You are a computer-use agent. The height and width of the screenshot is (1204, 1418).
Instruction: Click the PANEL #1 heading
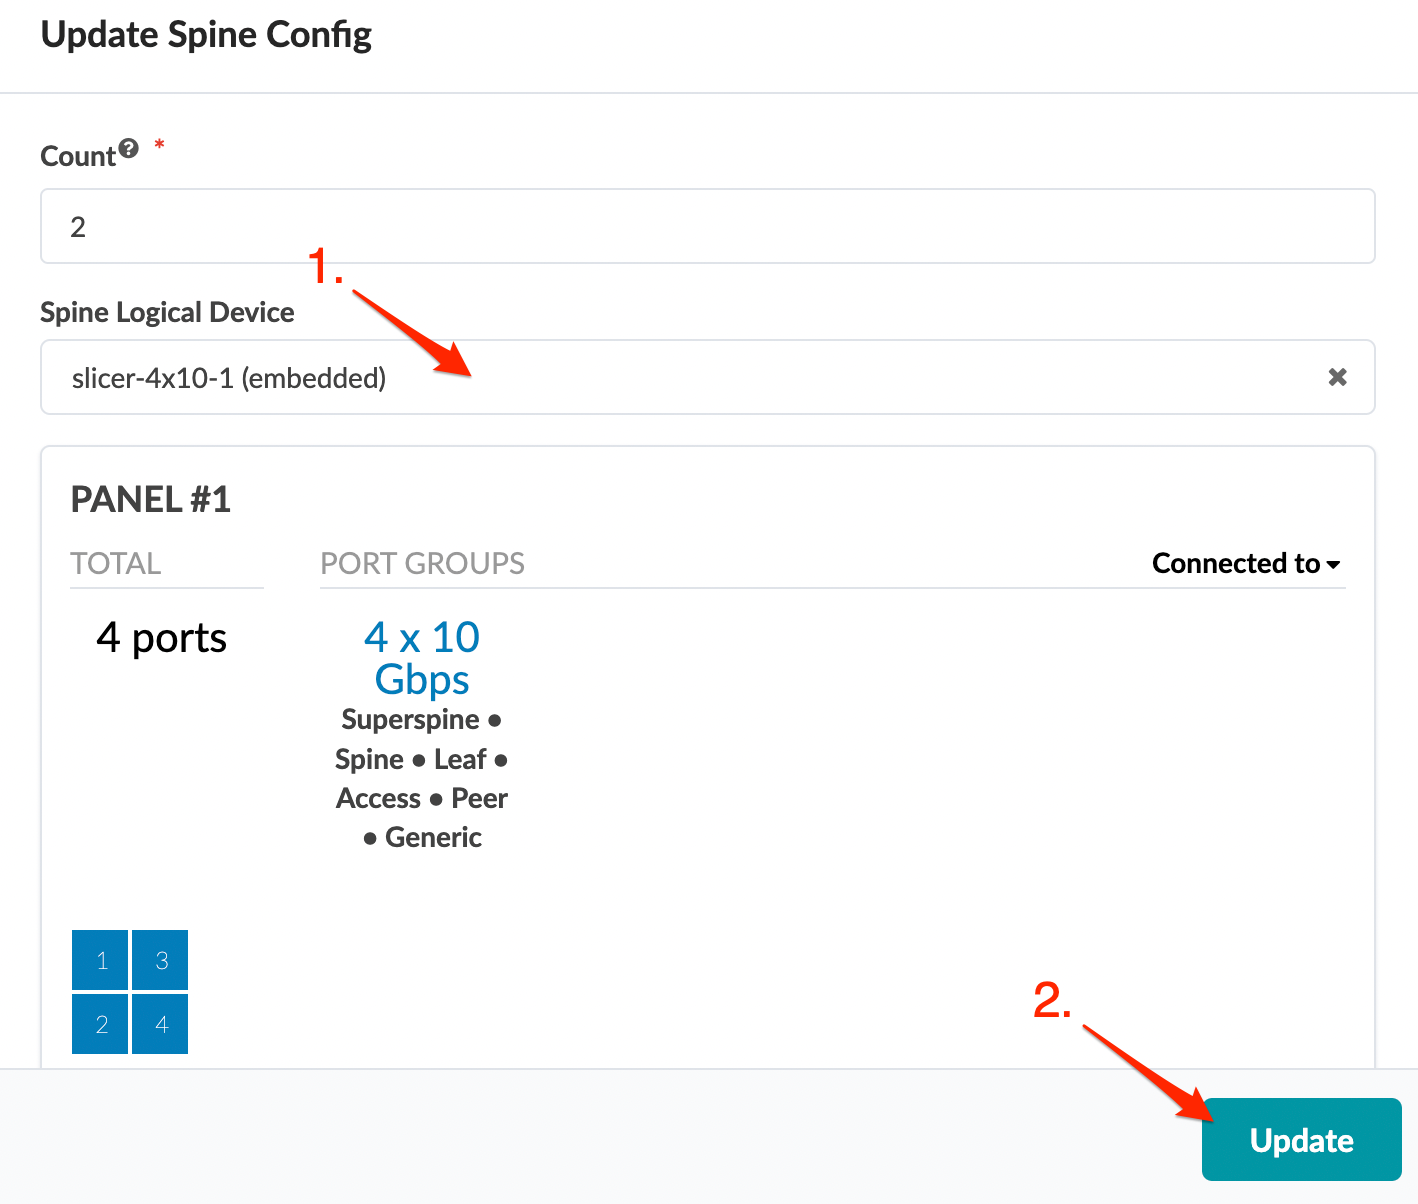coord(151,499)
